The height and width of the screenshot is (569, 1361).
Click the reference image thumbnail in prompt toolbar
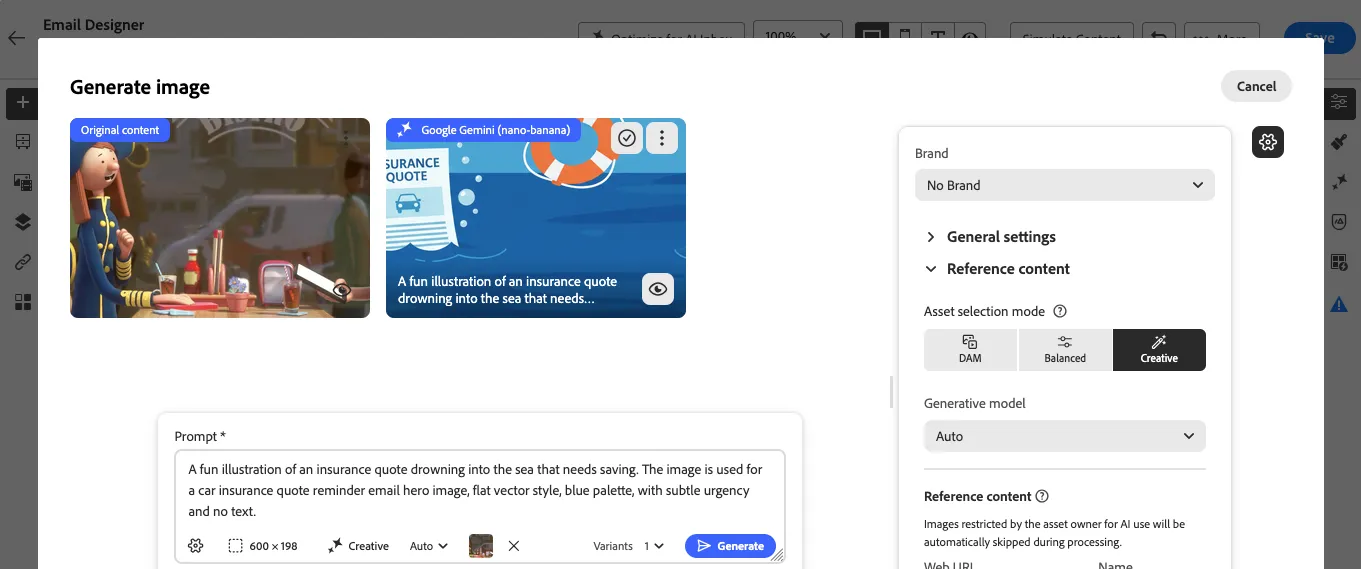point(481,546)
